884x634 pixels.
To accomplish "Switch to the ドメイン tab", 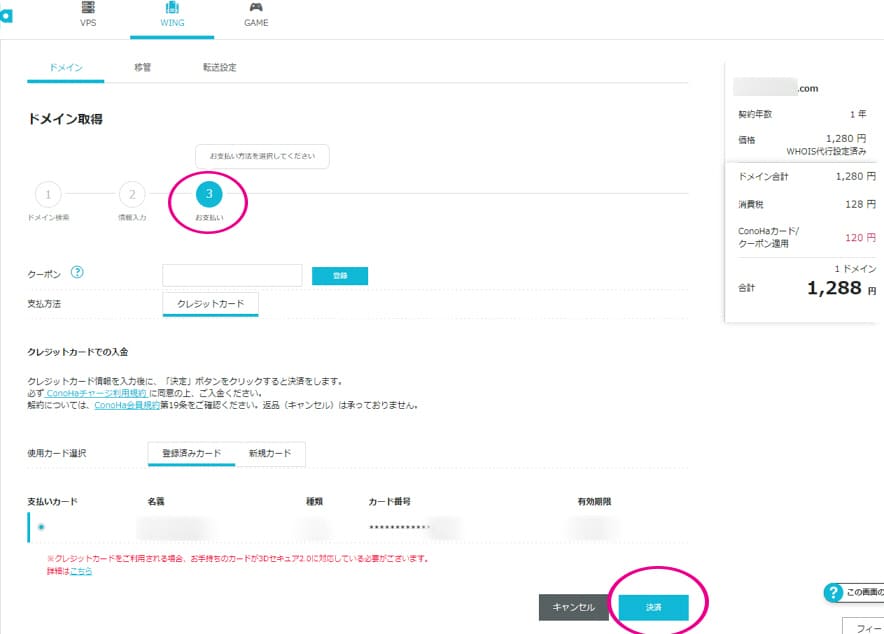I will pos(66,68).
